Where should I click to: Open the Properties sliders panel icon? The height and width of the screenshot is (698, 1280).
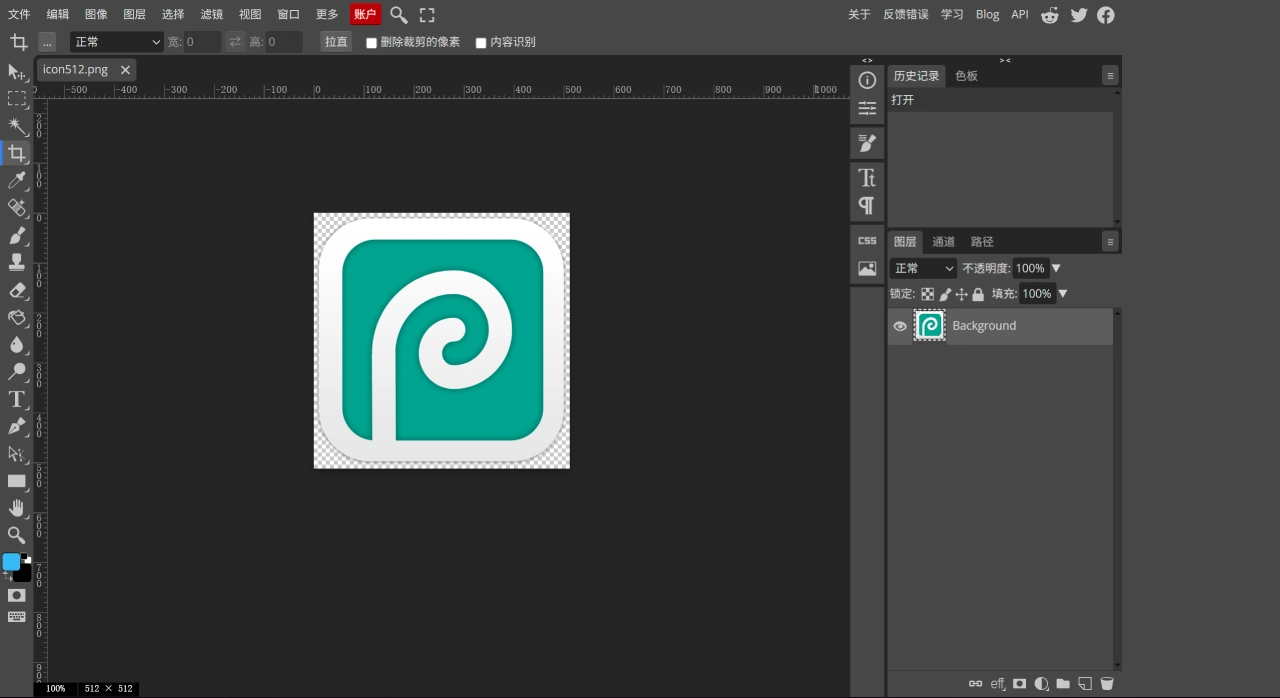[867, 107]
